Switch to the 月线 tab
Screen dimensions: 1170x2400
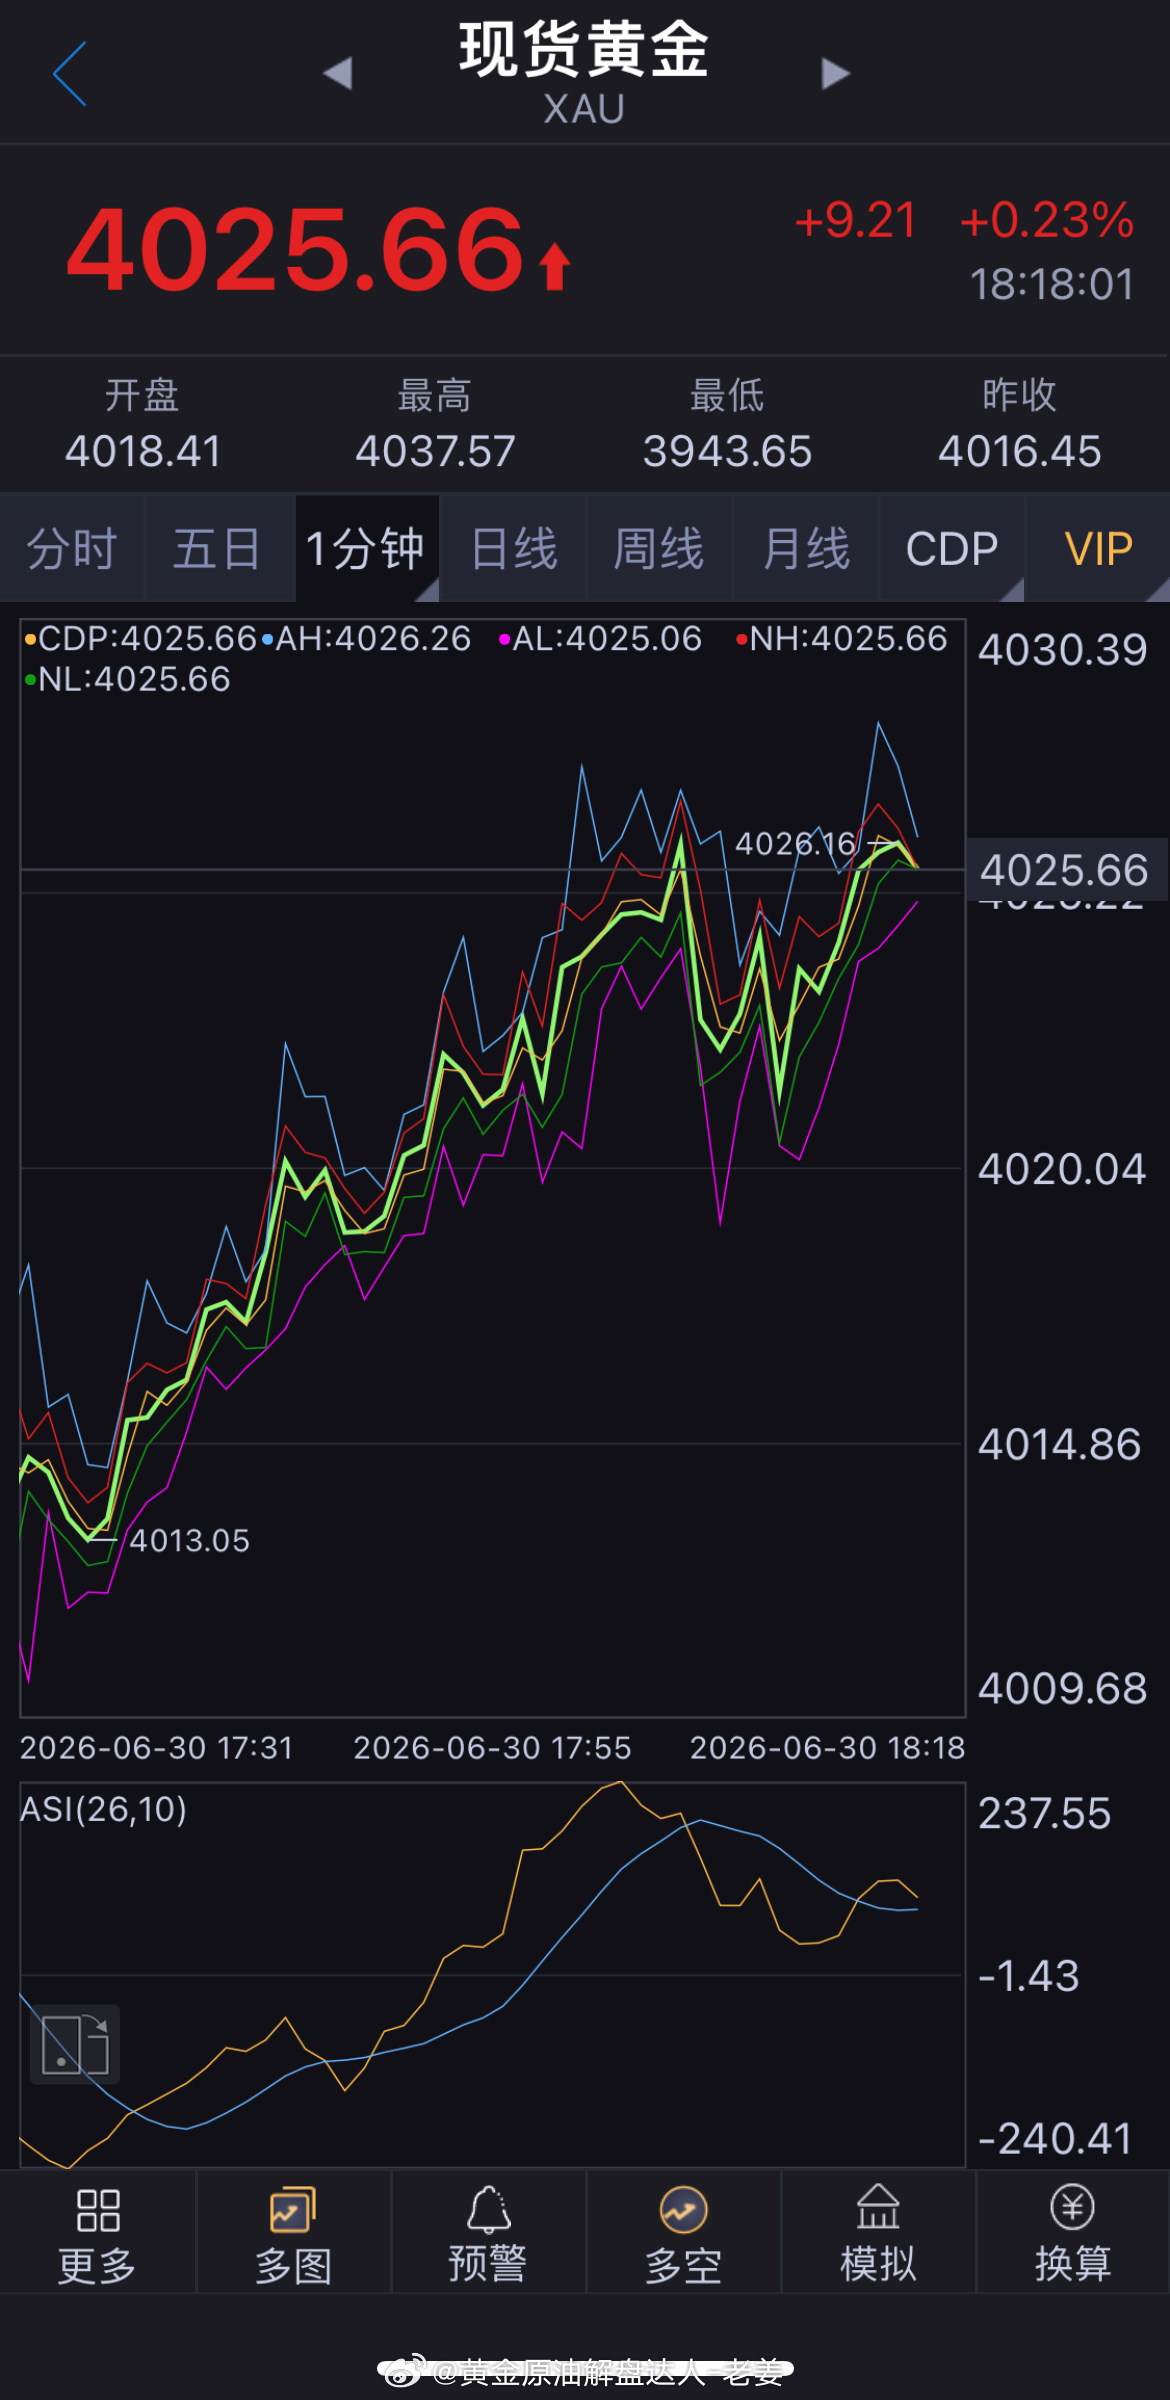(x=806, y=548)
